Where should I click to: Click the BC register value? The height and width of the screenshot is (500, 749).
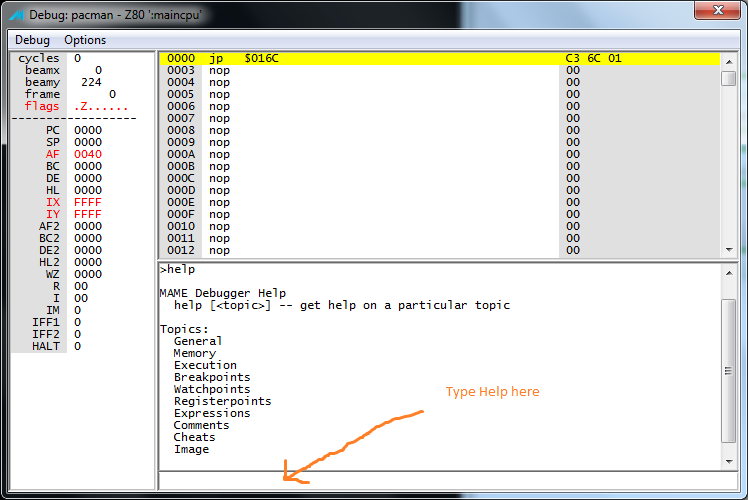point(88,166)
